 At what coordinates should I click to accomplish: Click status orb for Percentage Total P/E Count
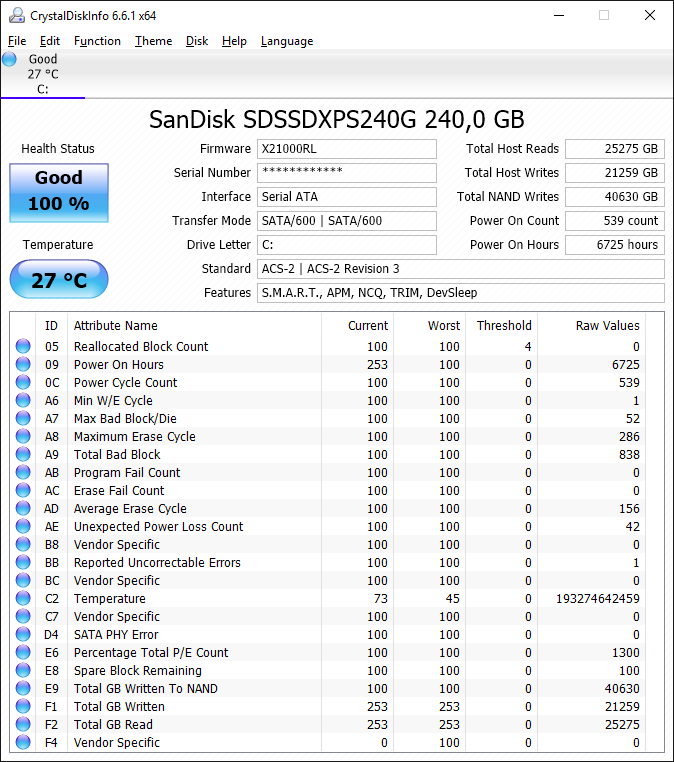click(x=23, y=652)
